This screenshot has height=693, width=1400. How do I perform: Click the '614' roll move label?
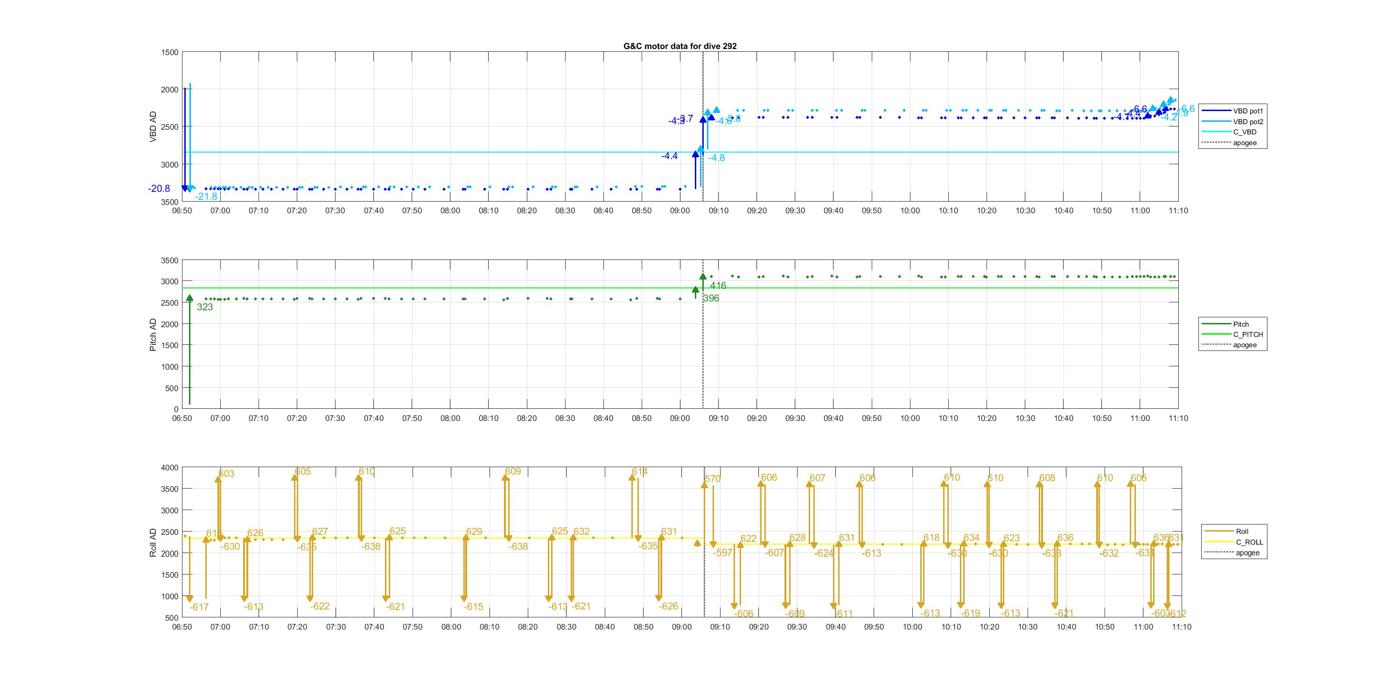[640, 471]
